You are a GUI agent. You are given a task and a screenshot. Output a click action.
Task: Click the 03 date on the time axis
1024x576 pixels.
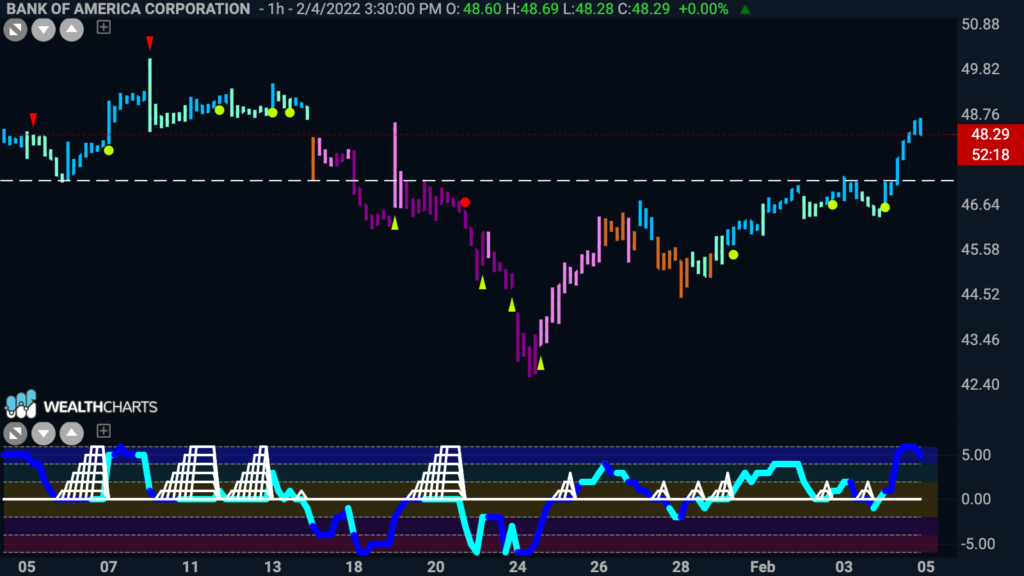point(844,567)
